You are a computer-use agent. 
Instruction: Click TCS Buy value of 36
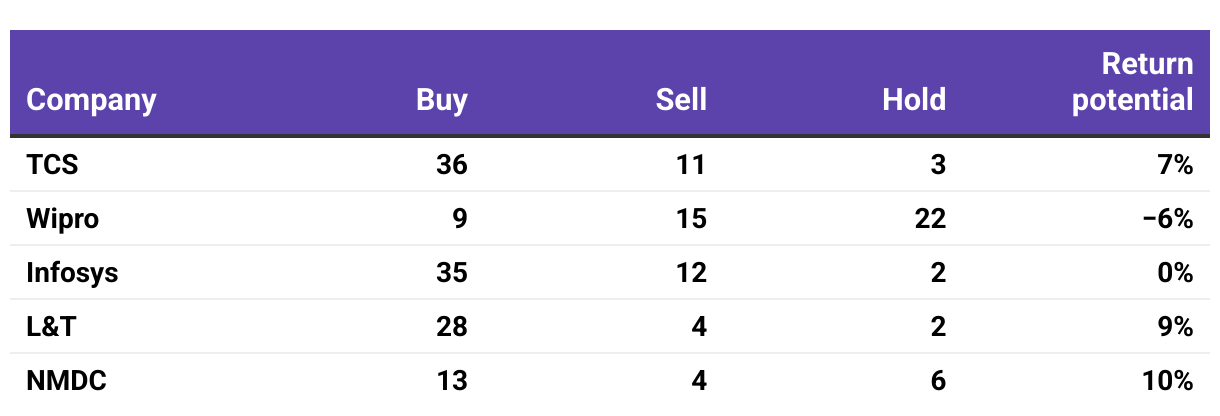click(452, 165)
